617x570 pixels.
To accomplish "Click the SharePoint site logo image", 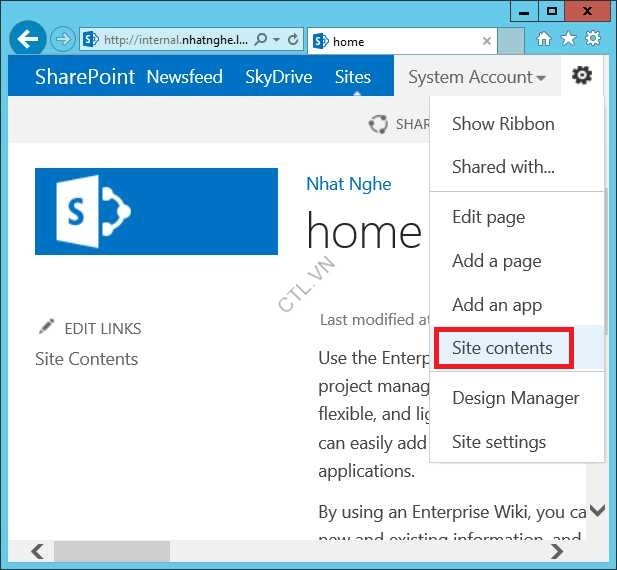I will point(156,212).
